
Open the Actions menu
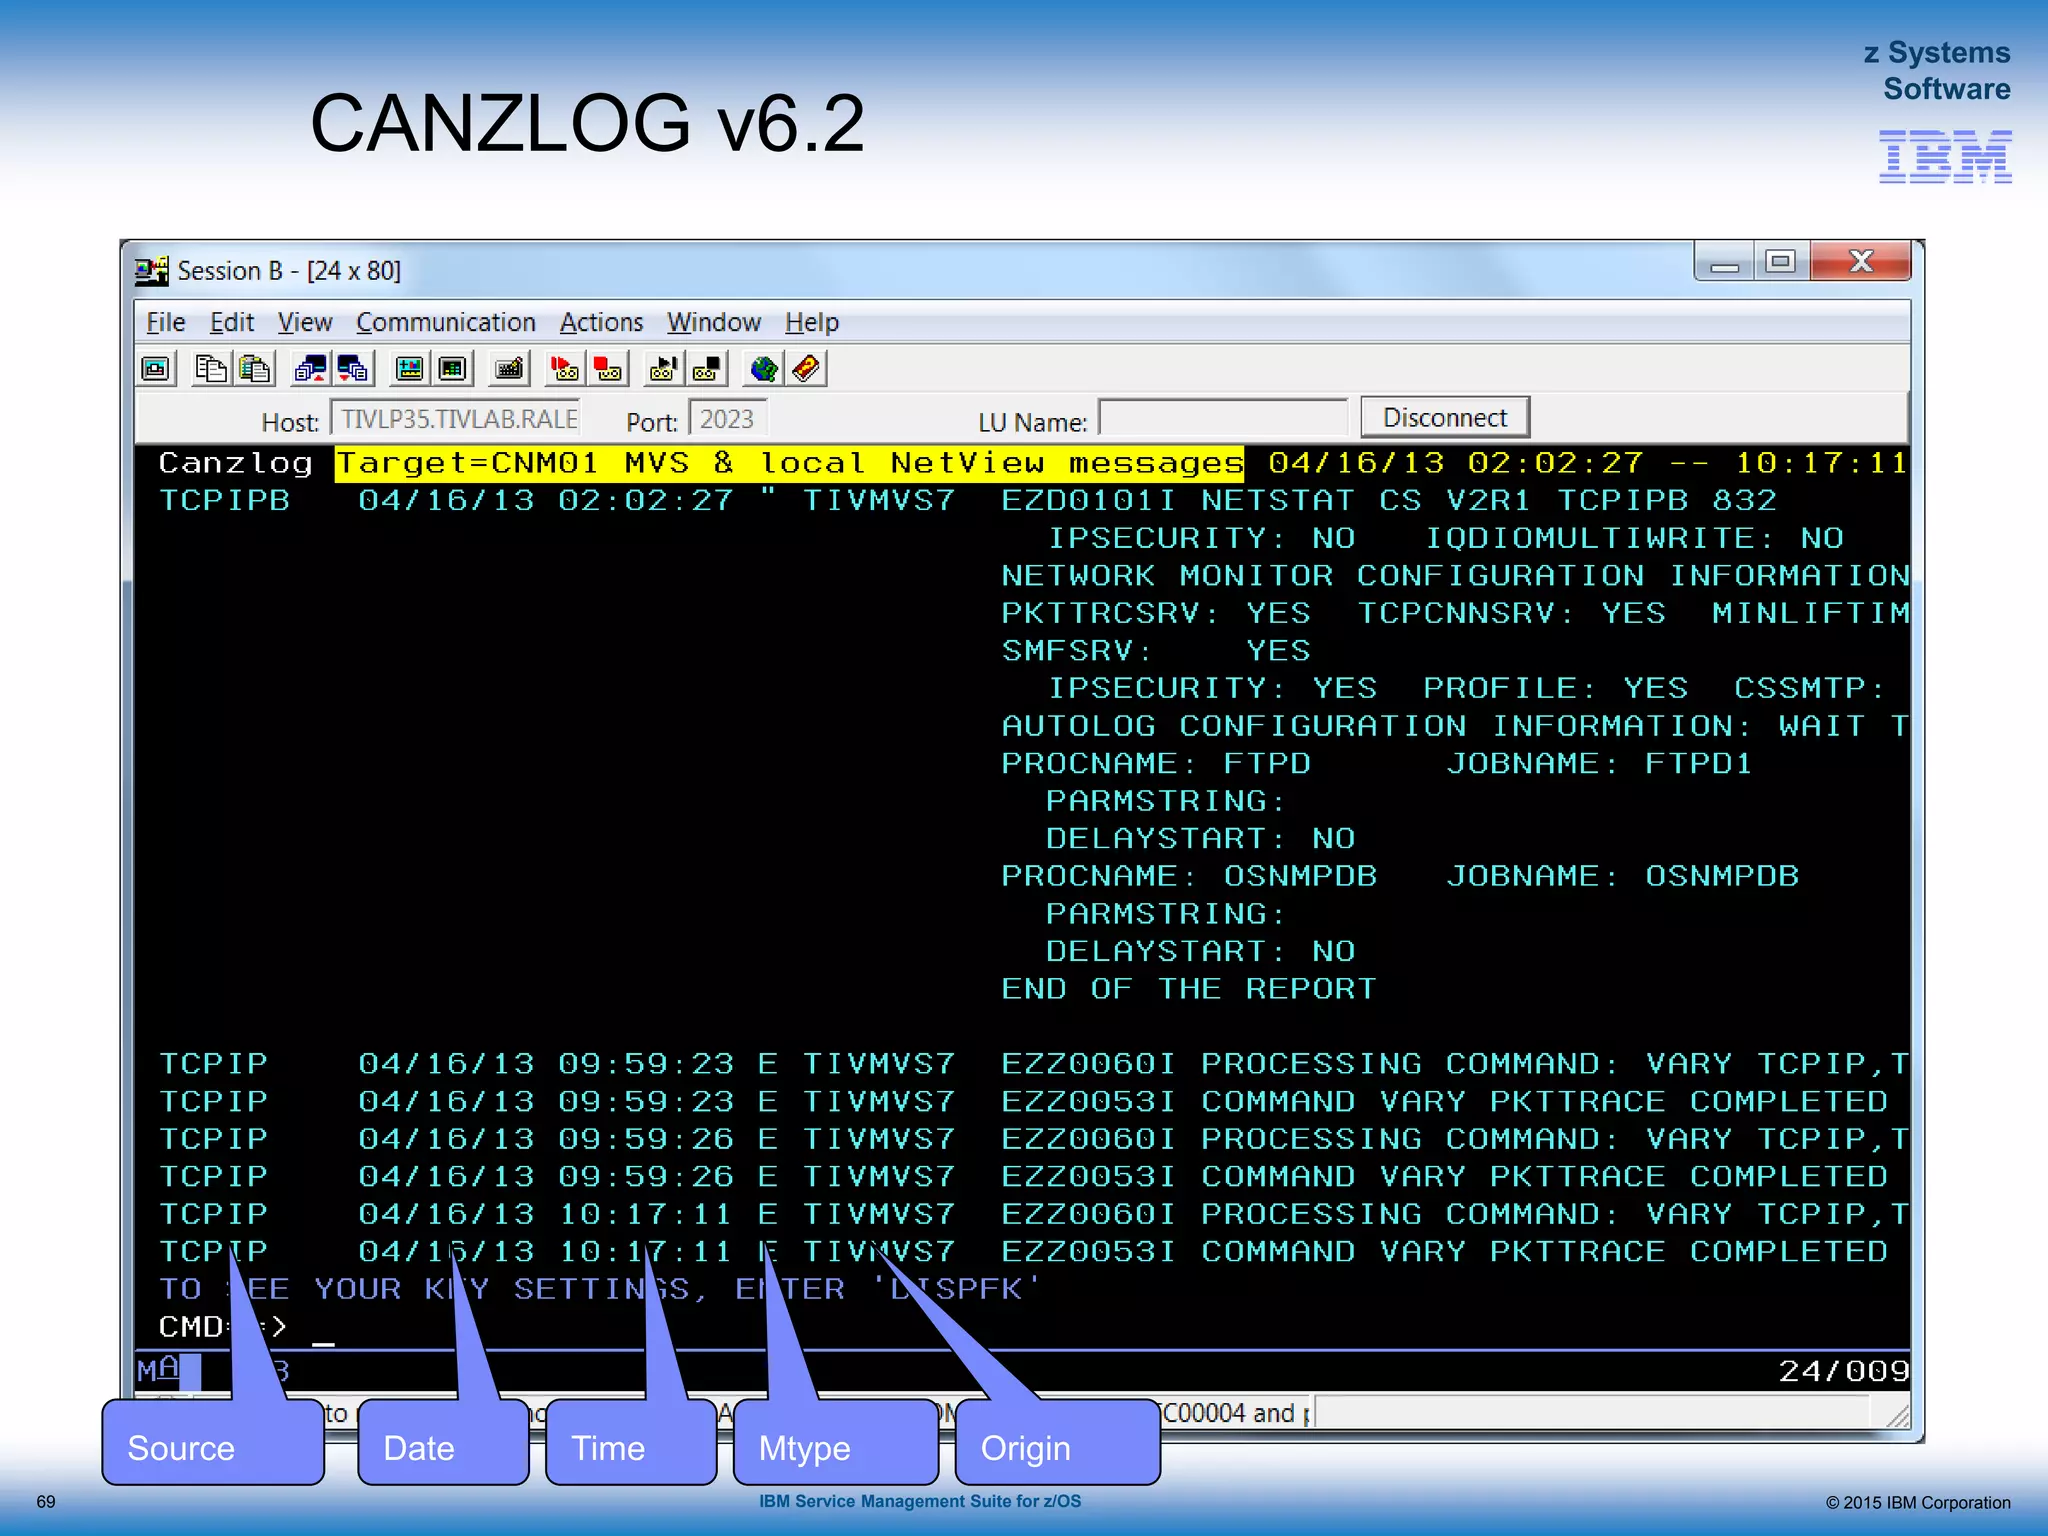click(601, 322)
